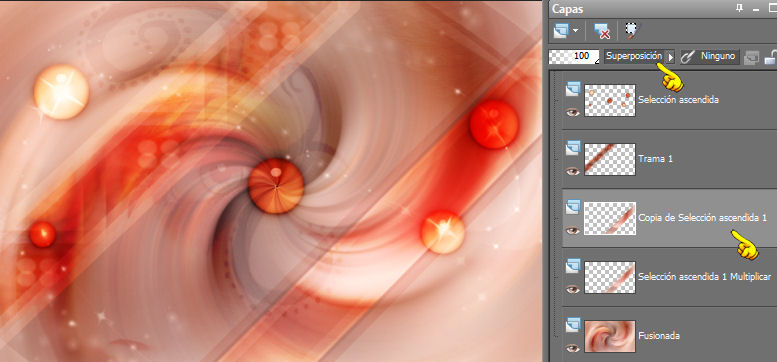Toggle the lock transparency padlock icon

coord(771,57)
